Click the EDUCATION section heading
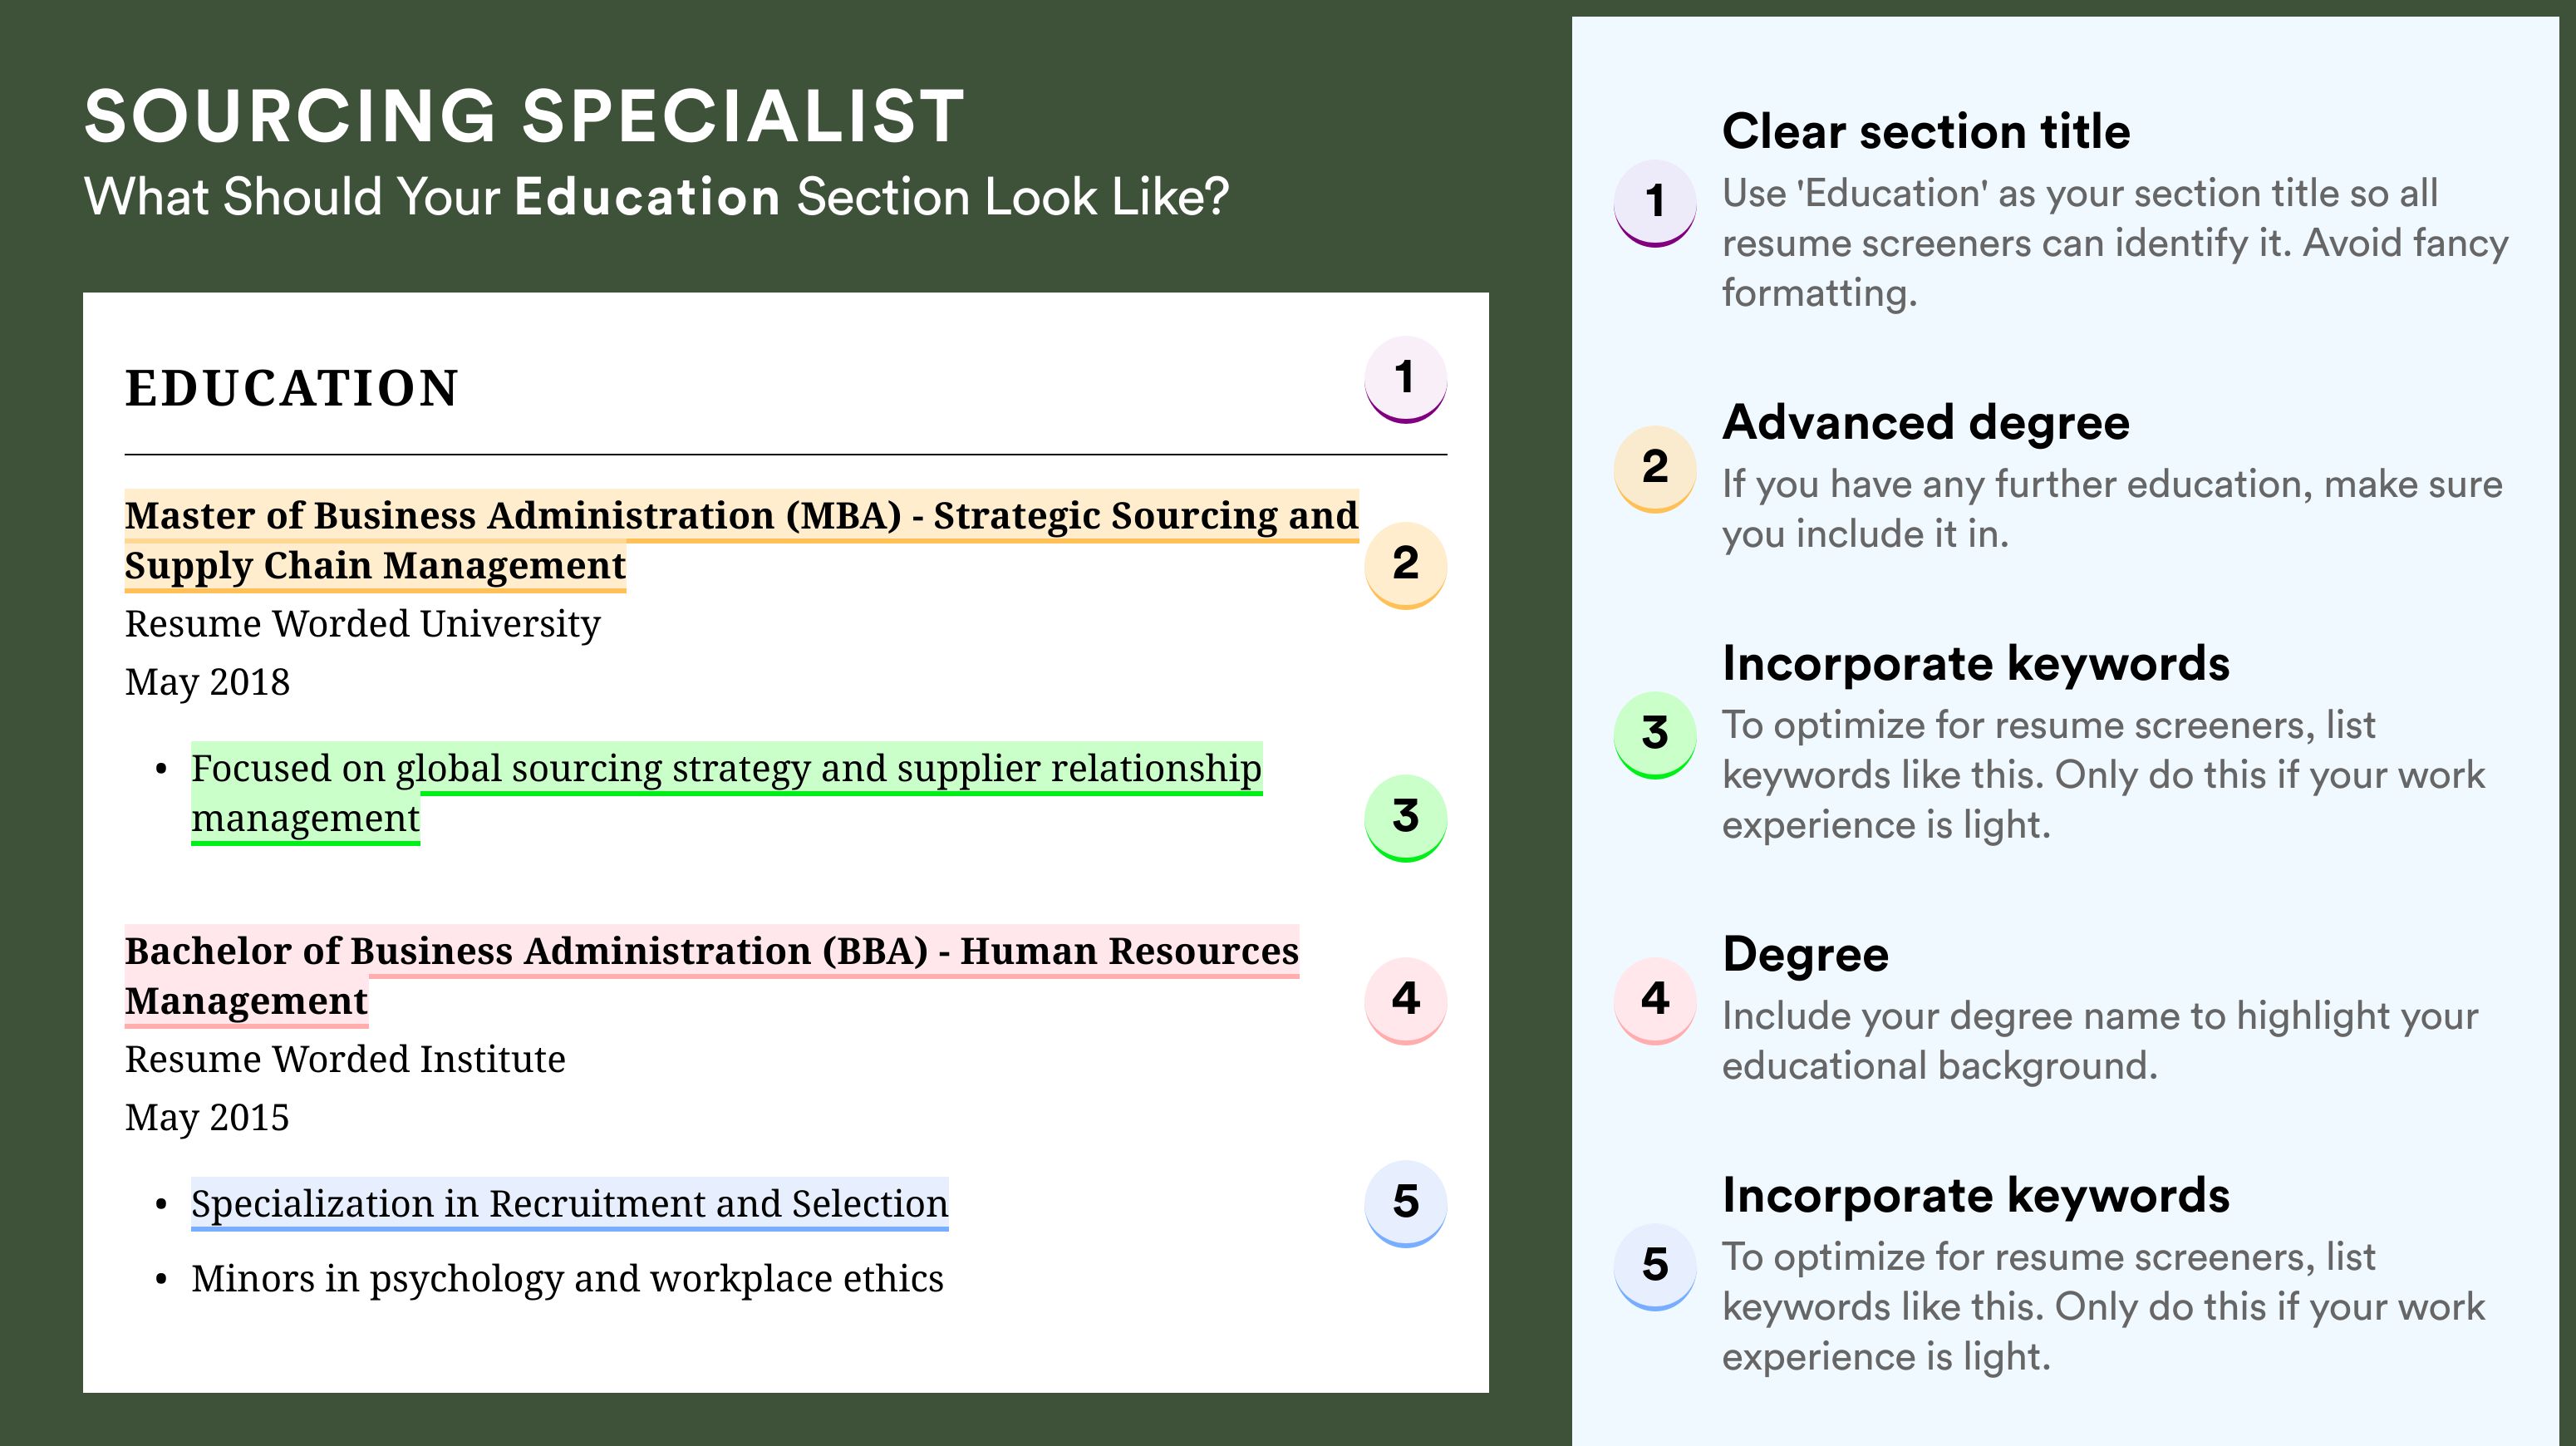Image resolution: width=2576 pixels, height=1446 pixels. tap(291, 388)
